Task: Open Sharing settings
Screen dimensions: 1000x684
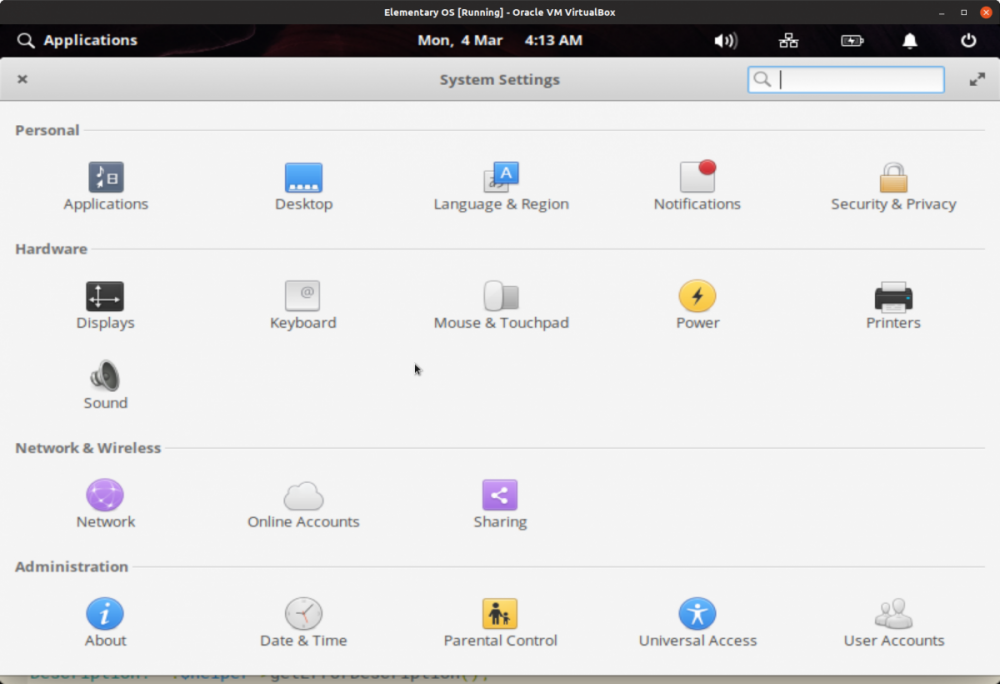Action: coord(500,502)
